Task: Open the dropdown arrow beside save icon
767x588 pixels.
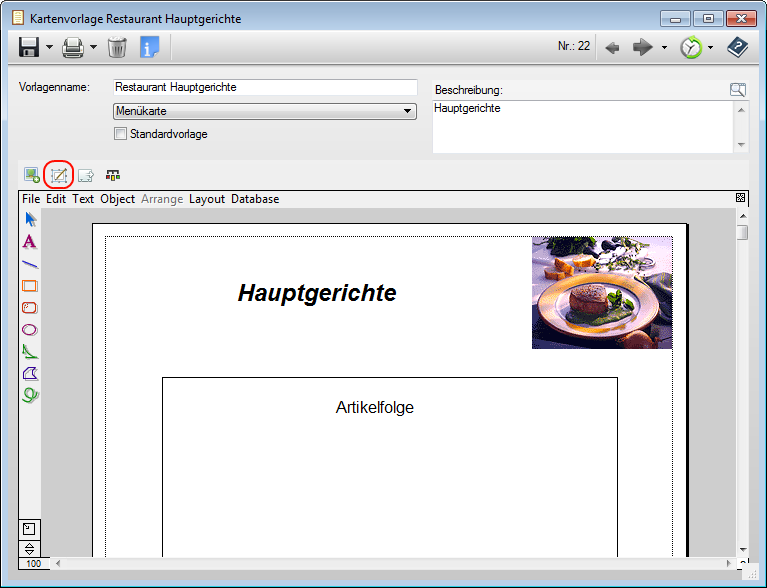Action: 49,48
